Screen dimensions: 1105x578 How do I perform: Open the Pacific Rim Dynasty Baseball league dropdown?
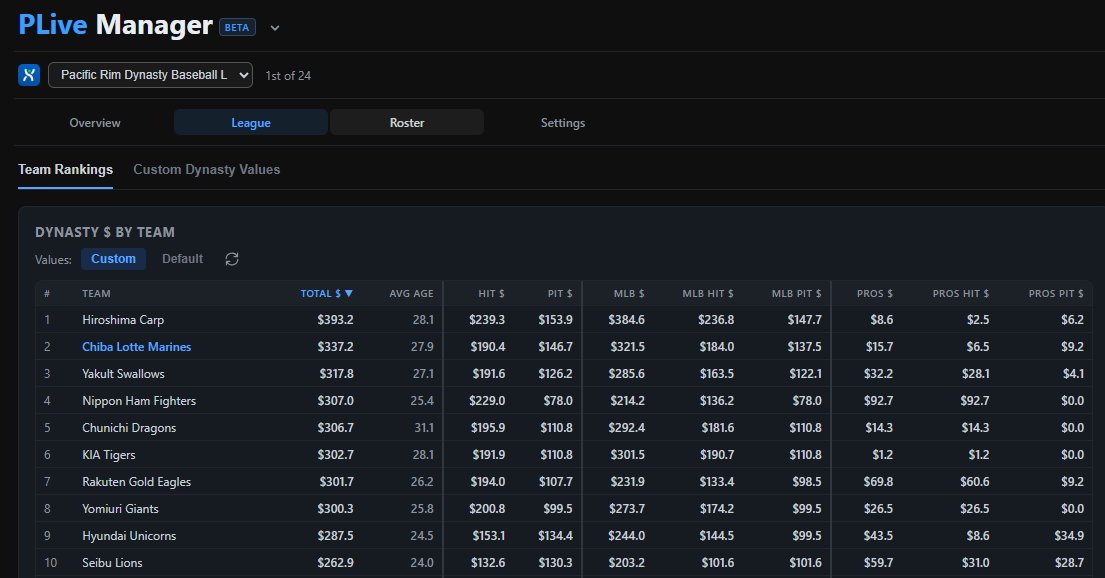click(x=150, y=75)
